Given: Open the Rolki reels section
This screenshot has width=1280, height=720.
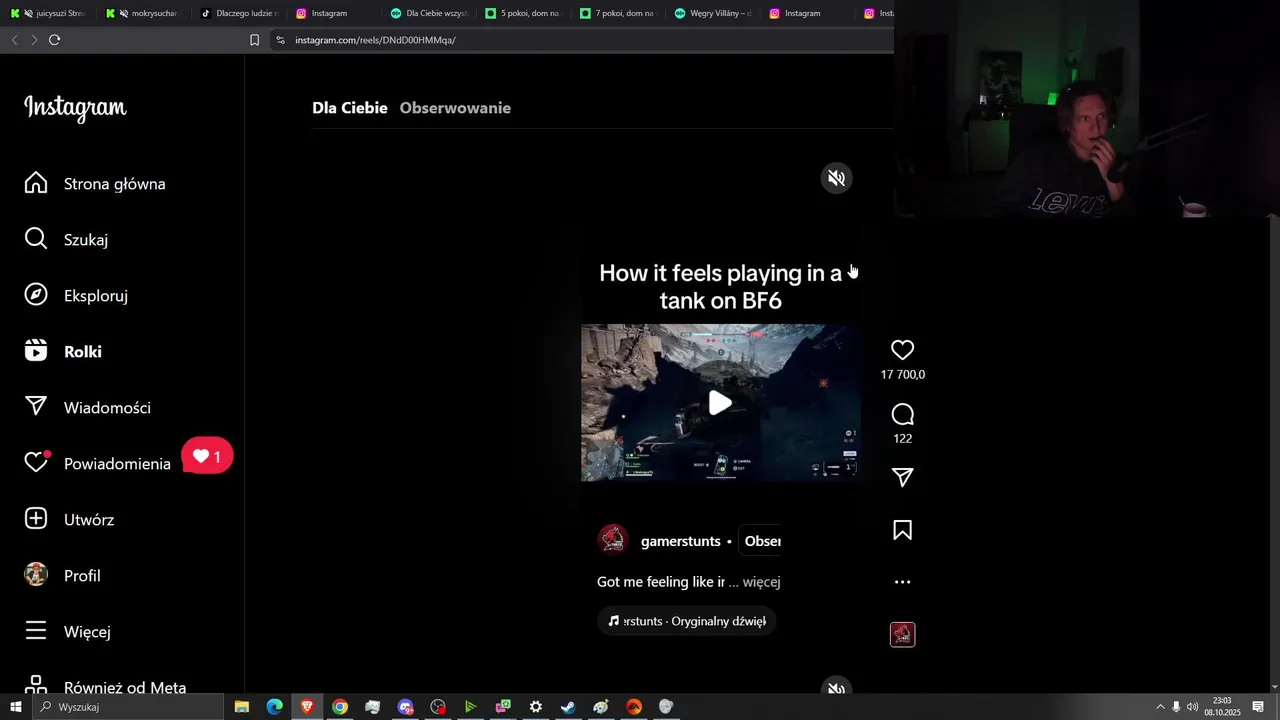Looking at the screenshot, I should [63, 352].
